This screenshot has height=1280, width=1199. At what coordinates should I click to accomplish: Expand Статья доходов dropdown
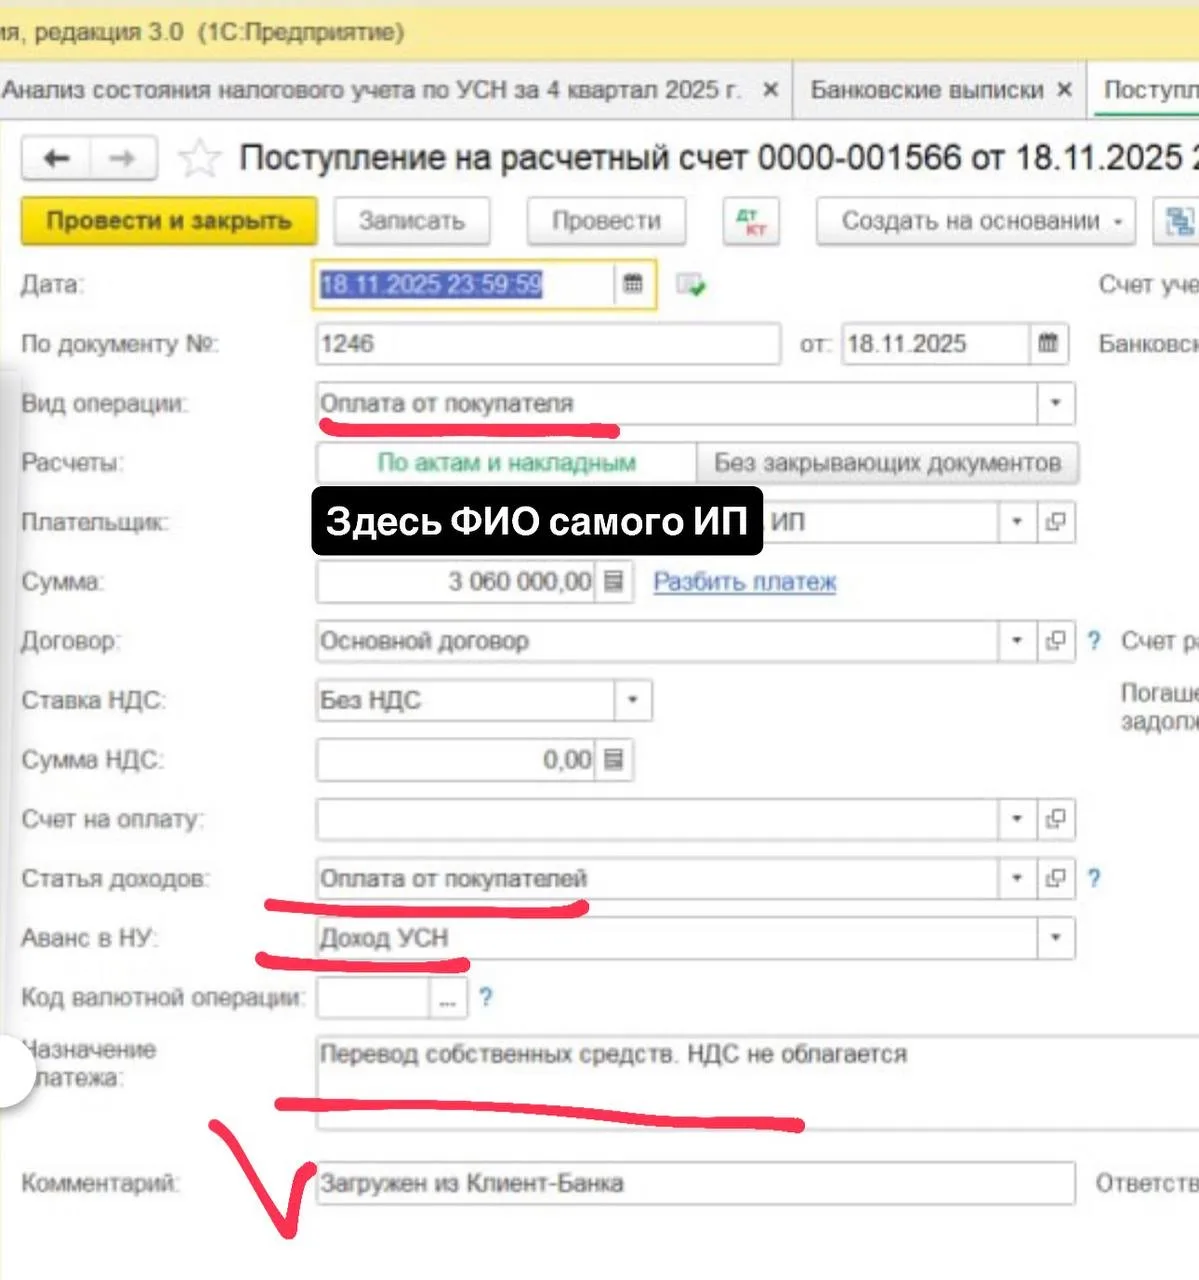(x=1017, y=878)
